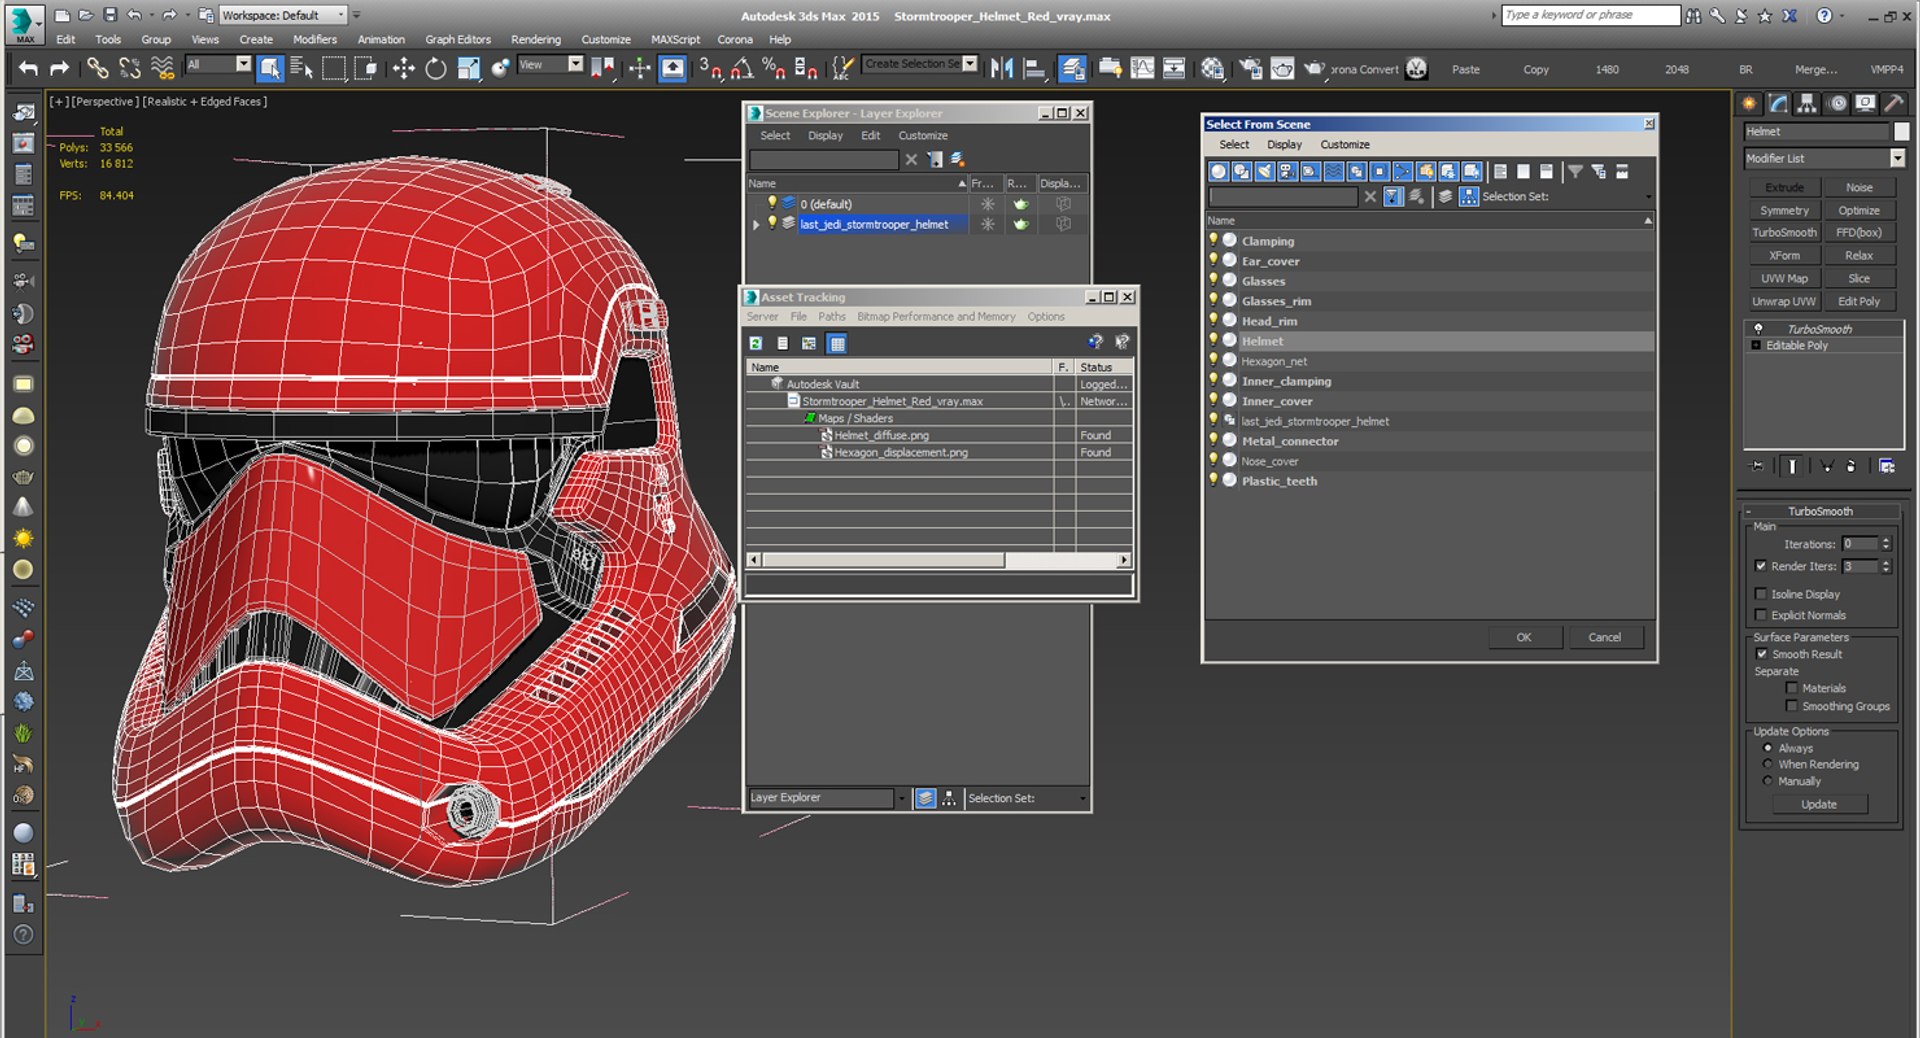The width and height of the screenshot is (1920, 1038).
Task: Open the Select by Name tool
Action: click(x=302, y=68)
